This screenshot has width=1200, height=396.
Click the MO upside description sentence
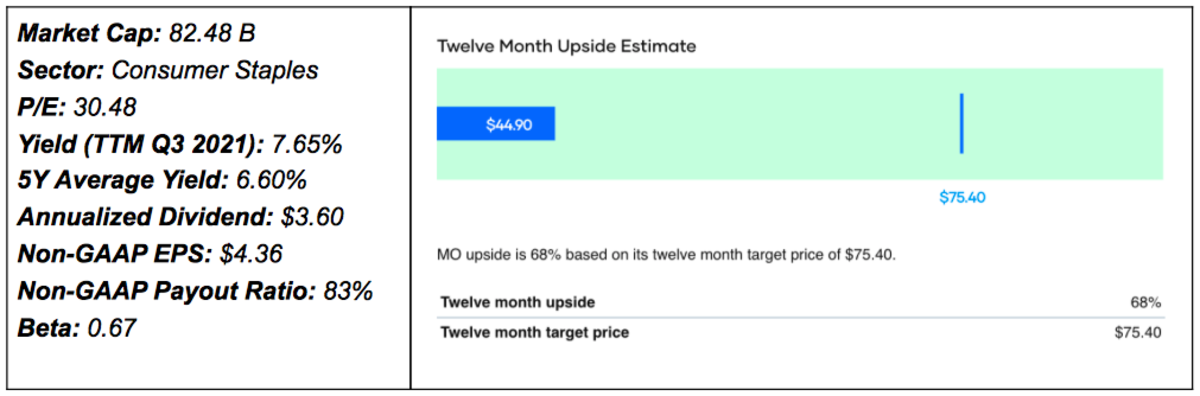tap(667, 255)
